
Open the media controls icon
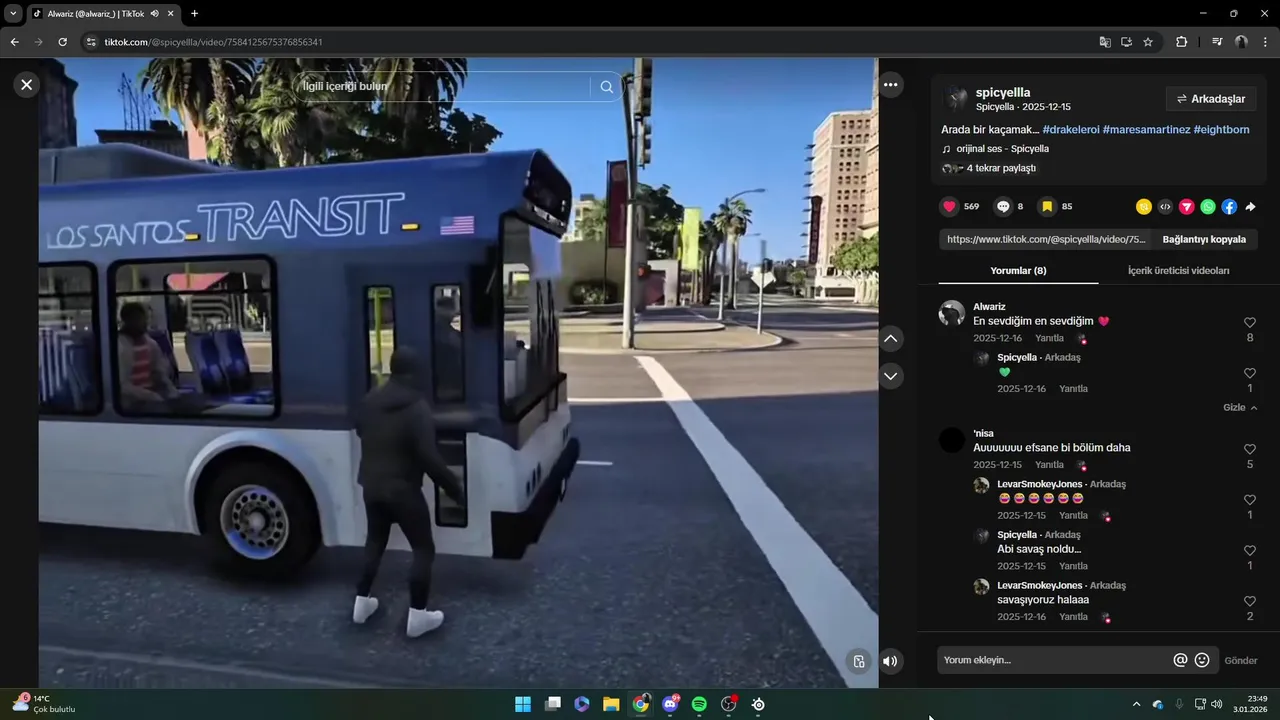pos(1217,42)
